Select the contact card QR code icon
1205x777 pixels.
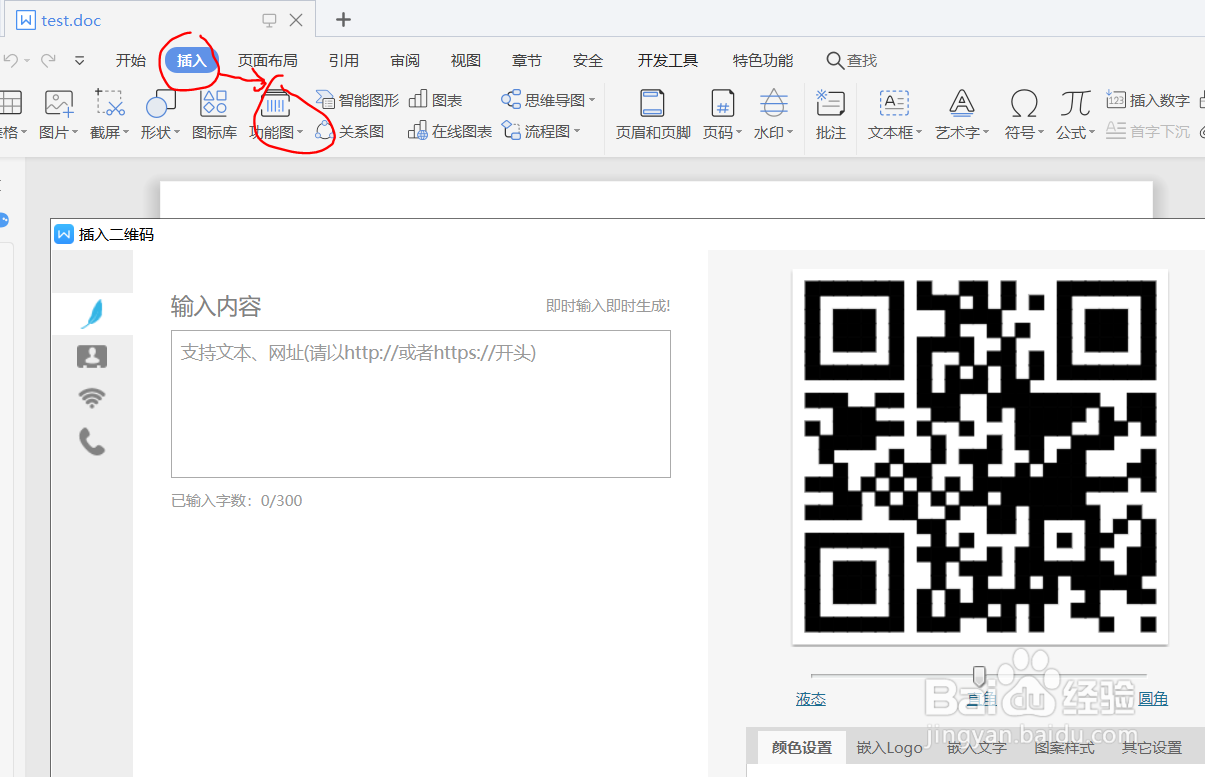click(x=92, y=356)
